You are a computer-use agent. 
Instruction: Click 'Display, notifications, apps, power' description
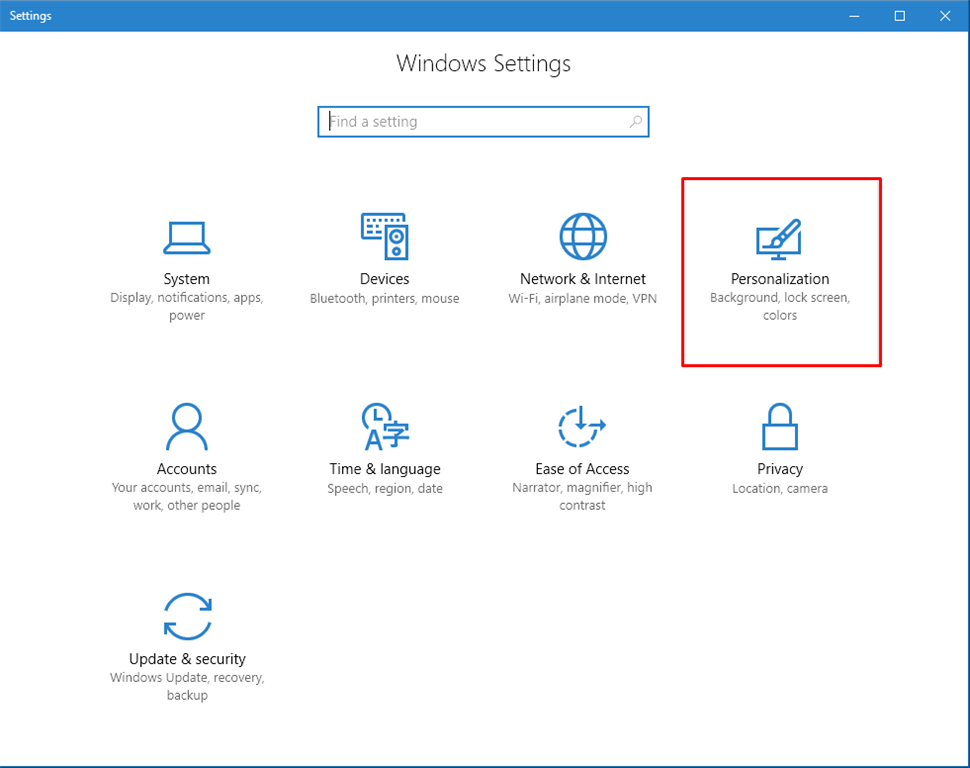pyautogui.click(x=187, y=306)
